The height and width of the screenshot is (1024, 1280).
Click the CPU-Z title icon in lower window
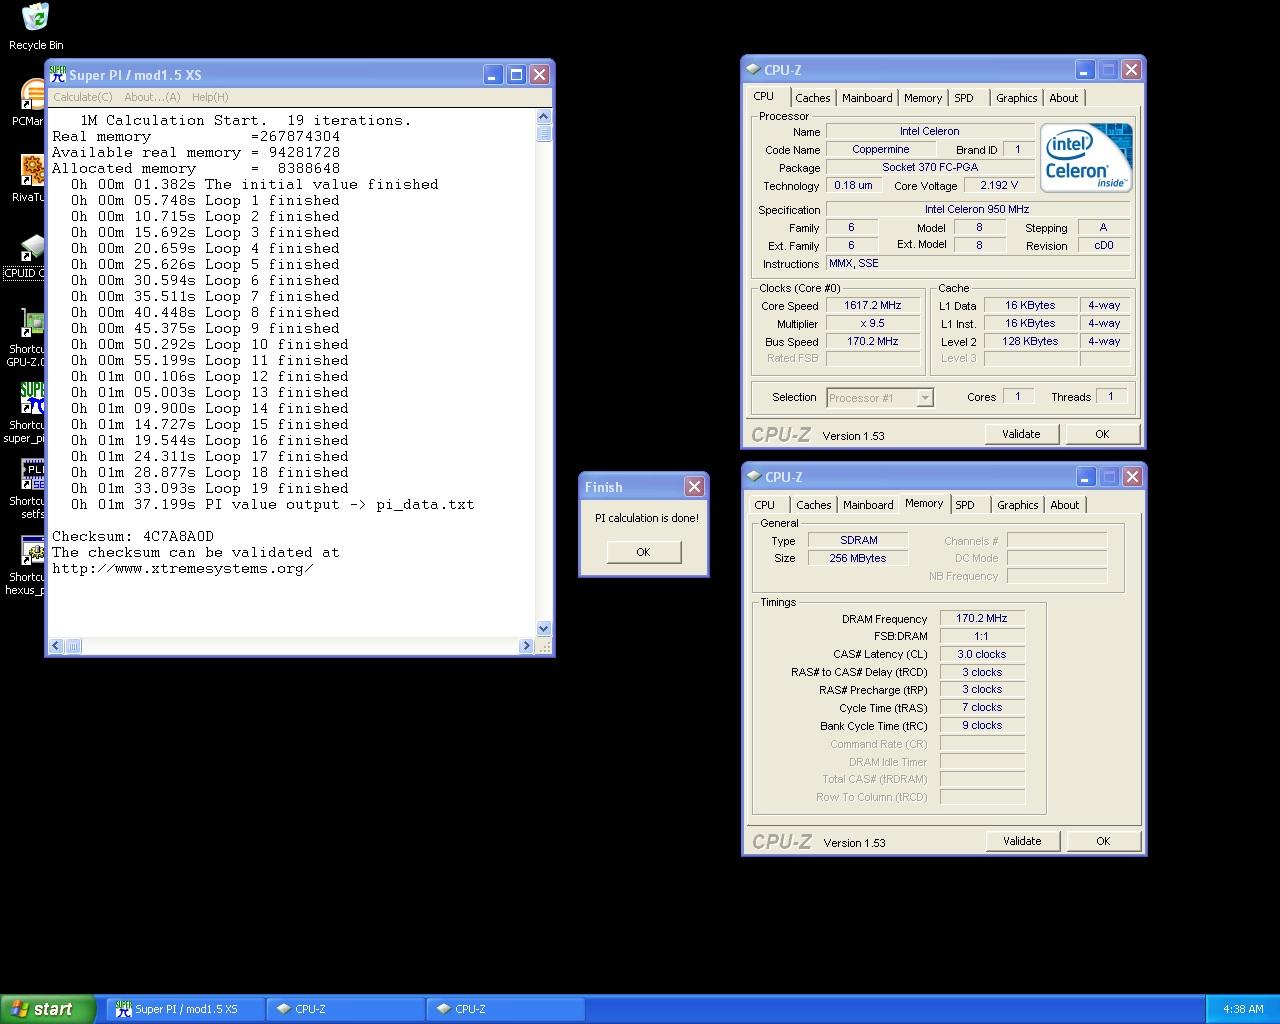click(753, 477)
